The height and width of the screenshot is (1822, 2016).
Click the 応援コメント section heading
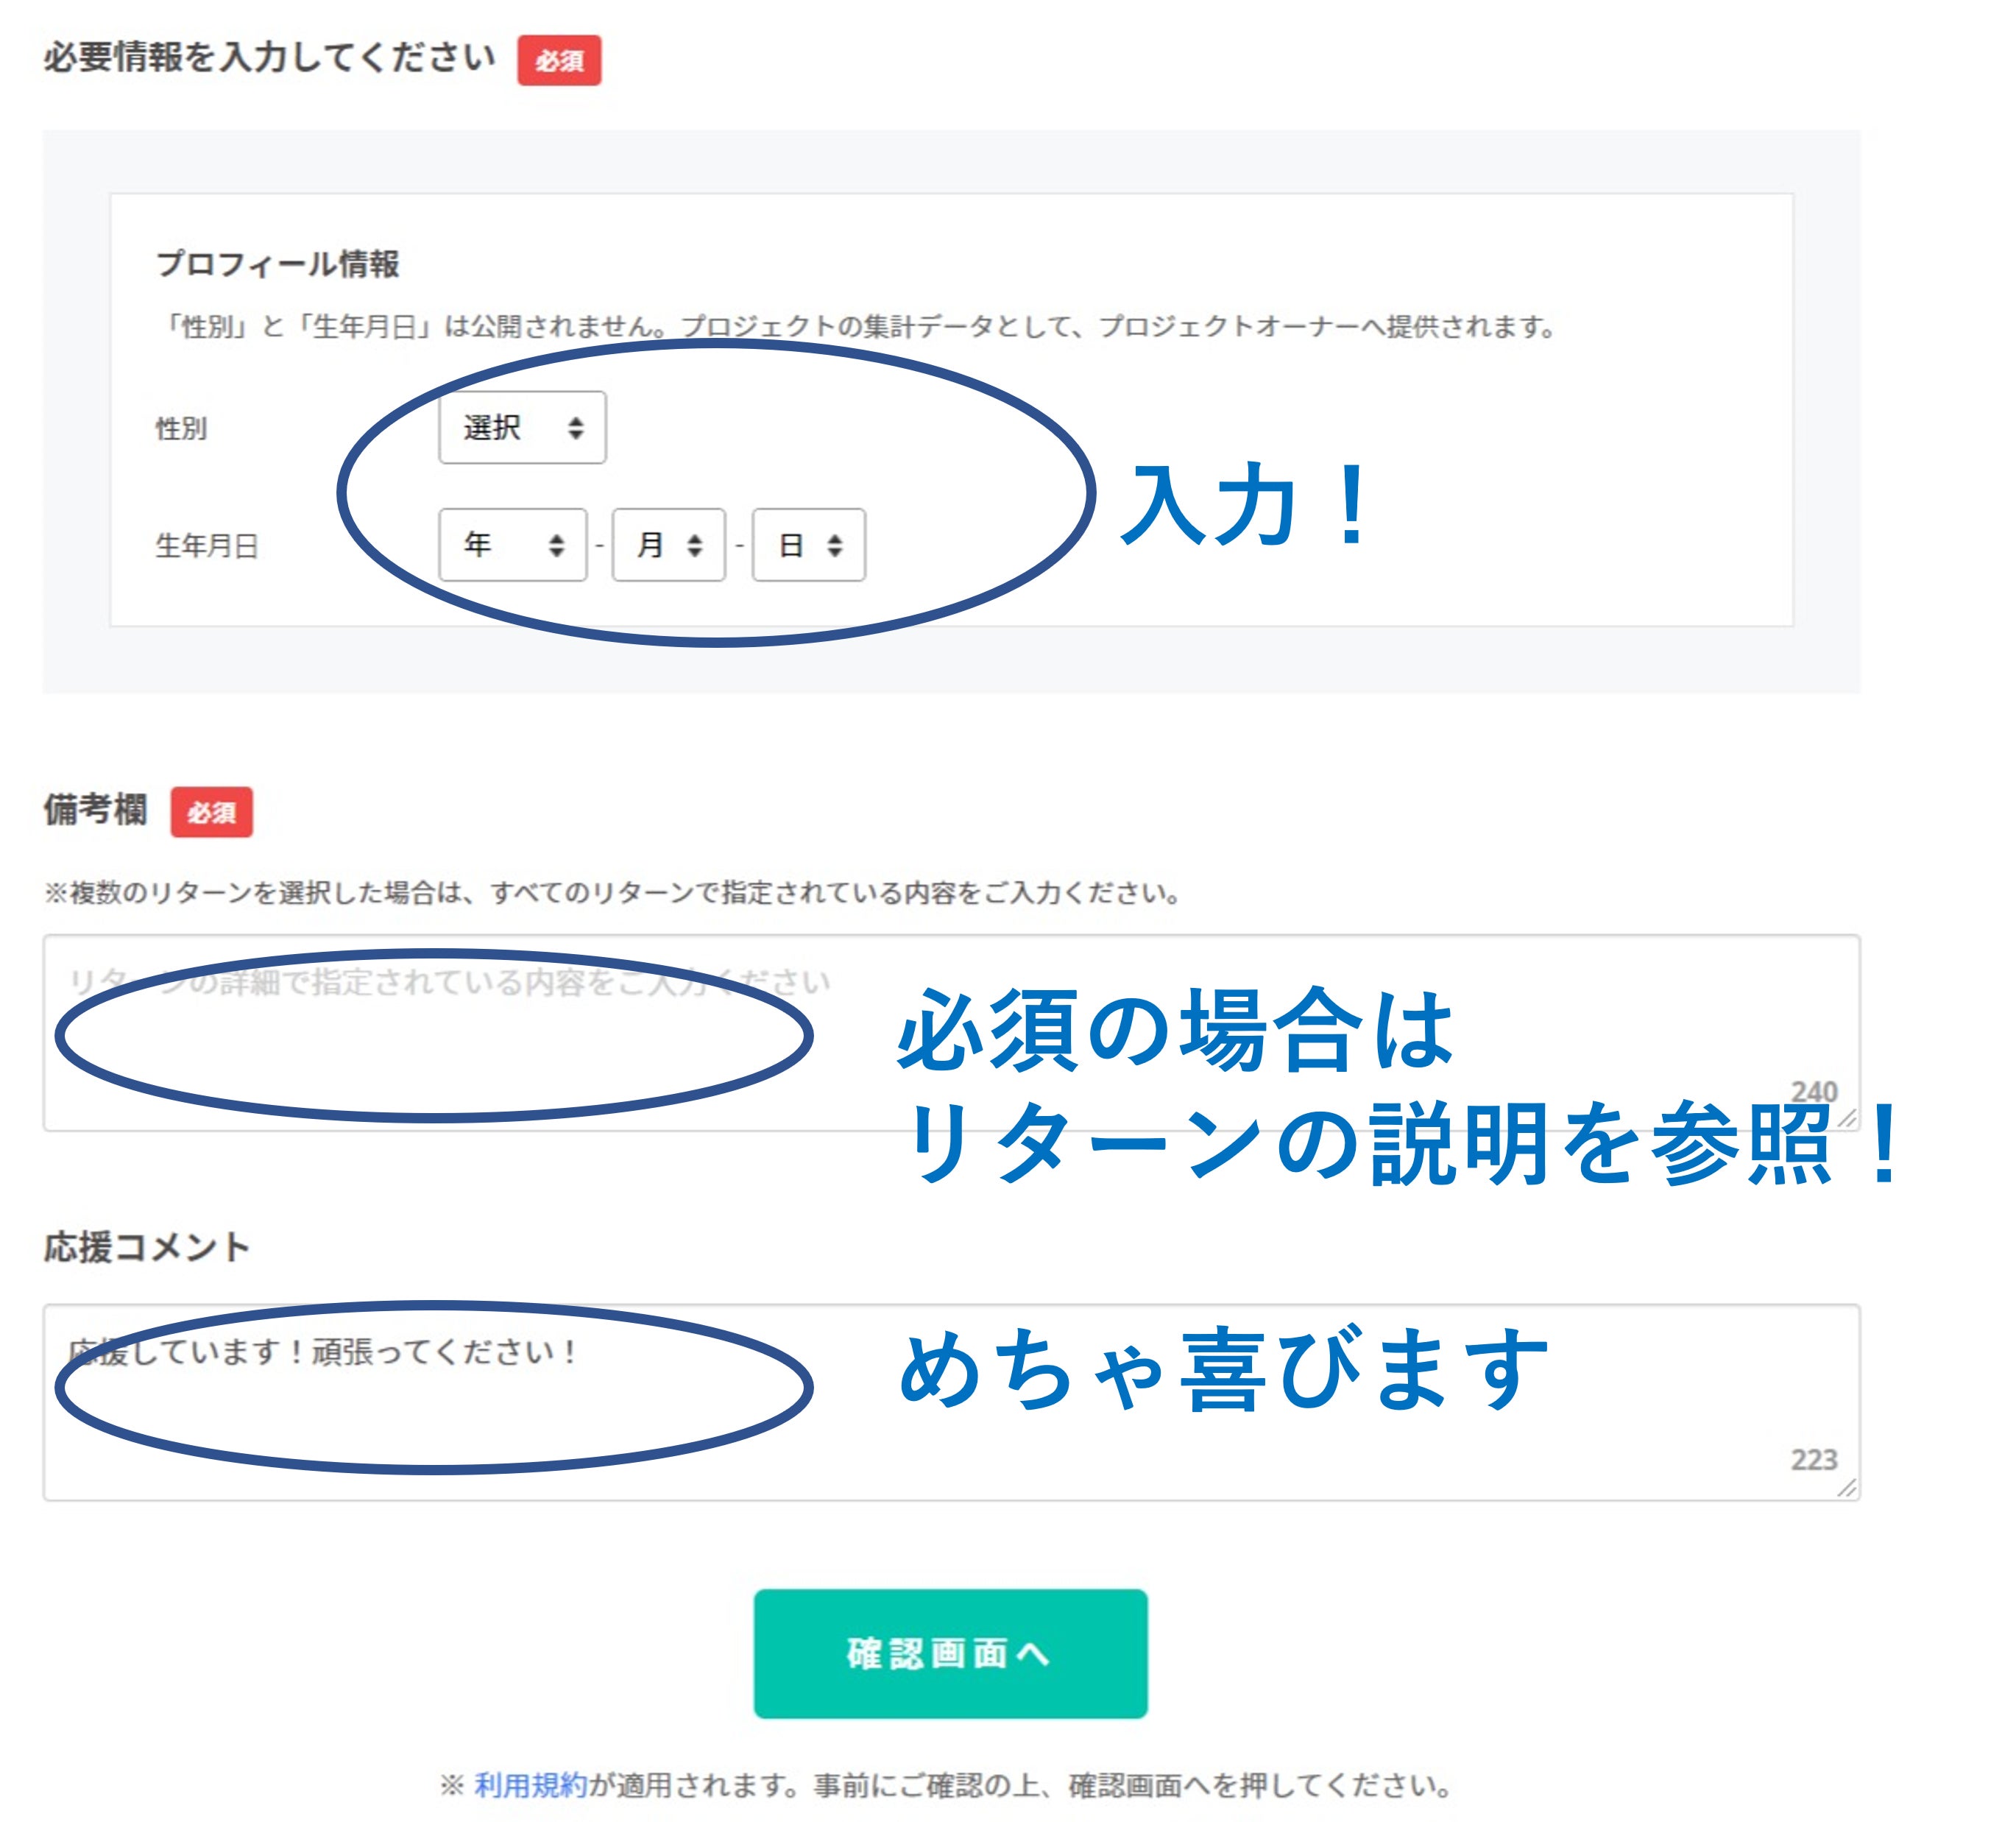147,1247
